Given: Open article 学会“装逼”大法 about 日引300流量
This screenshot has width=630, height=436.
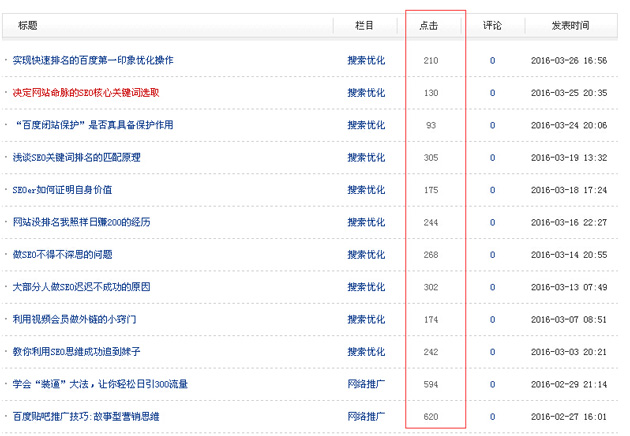Looking at the screenshot, I should point(100,384).
